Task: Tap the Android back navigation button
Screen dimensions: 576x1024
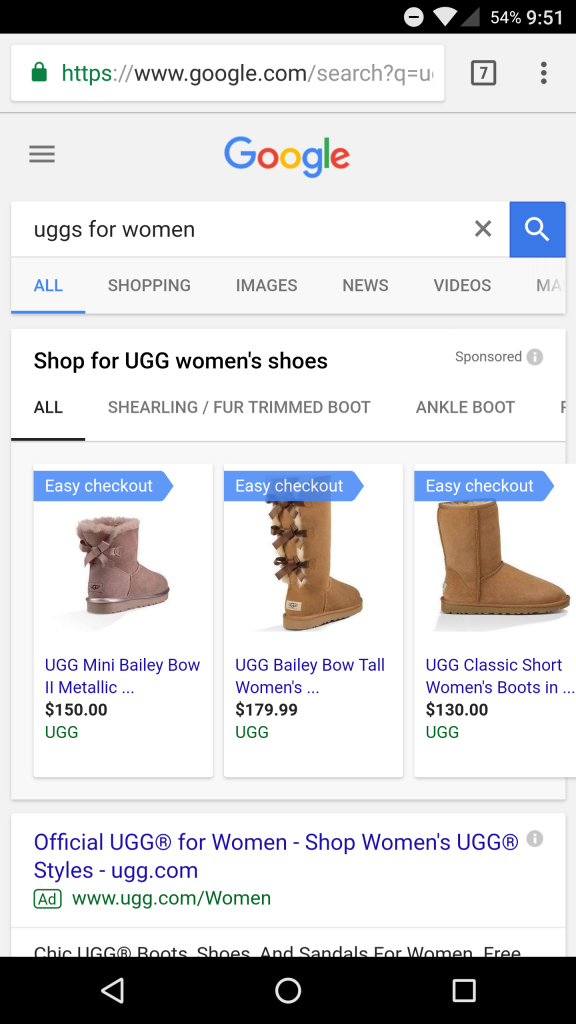Action: pyautogui.click(x=112, y=991)
